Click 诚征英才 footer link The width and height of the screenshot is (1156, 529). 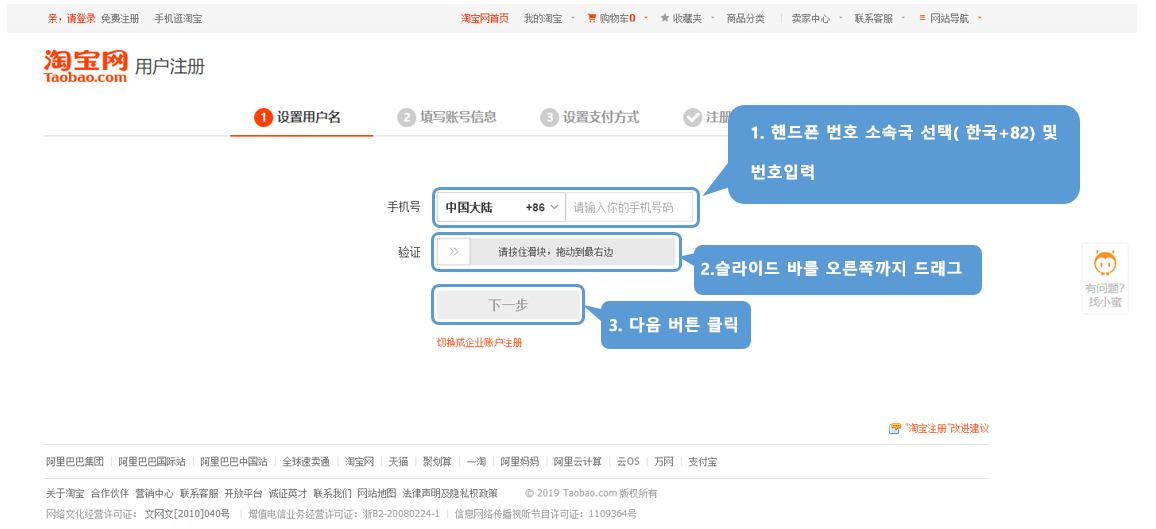pyautogui.click(x=288, y=493)
